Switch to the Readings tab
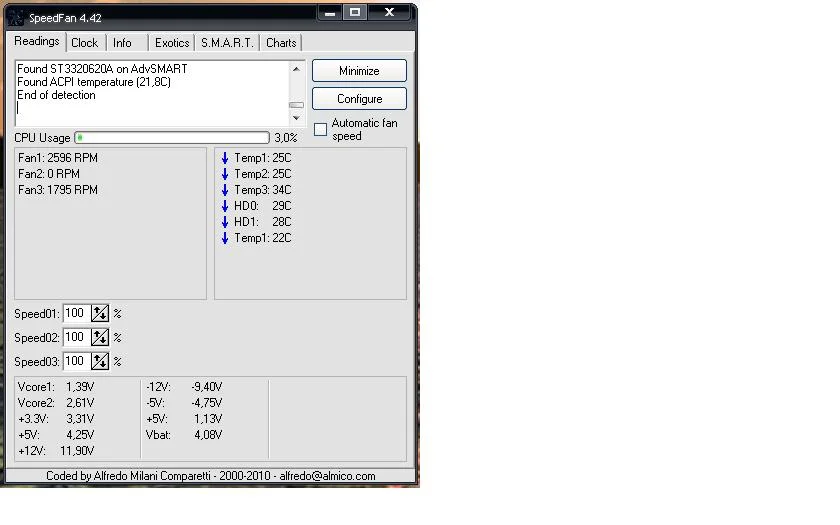The width and height of the screenshot is (840, 525). pos(36,41)
